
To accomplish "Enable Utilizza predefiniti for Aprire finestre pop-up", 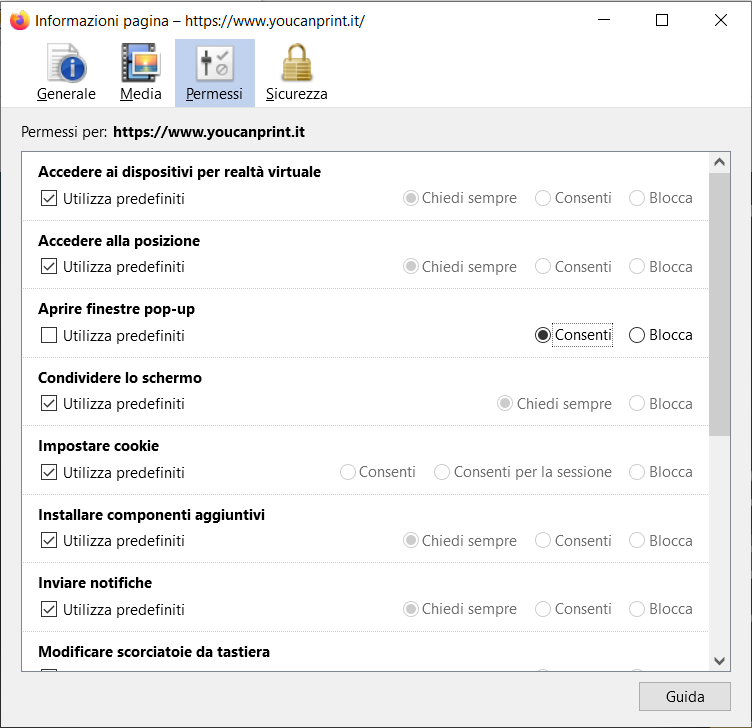I will coord(49,336).
